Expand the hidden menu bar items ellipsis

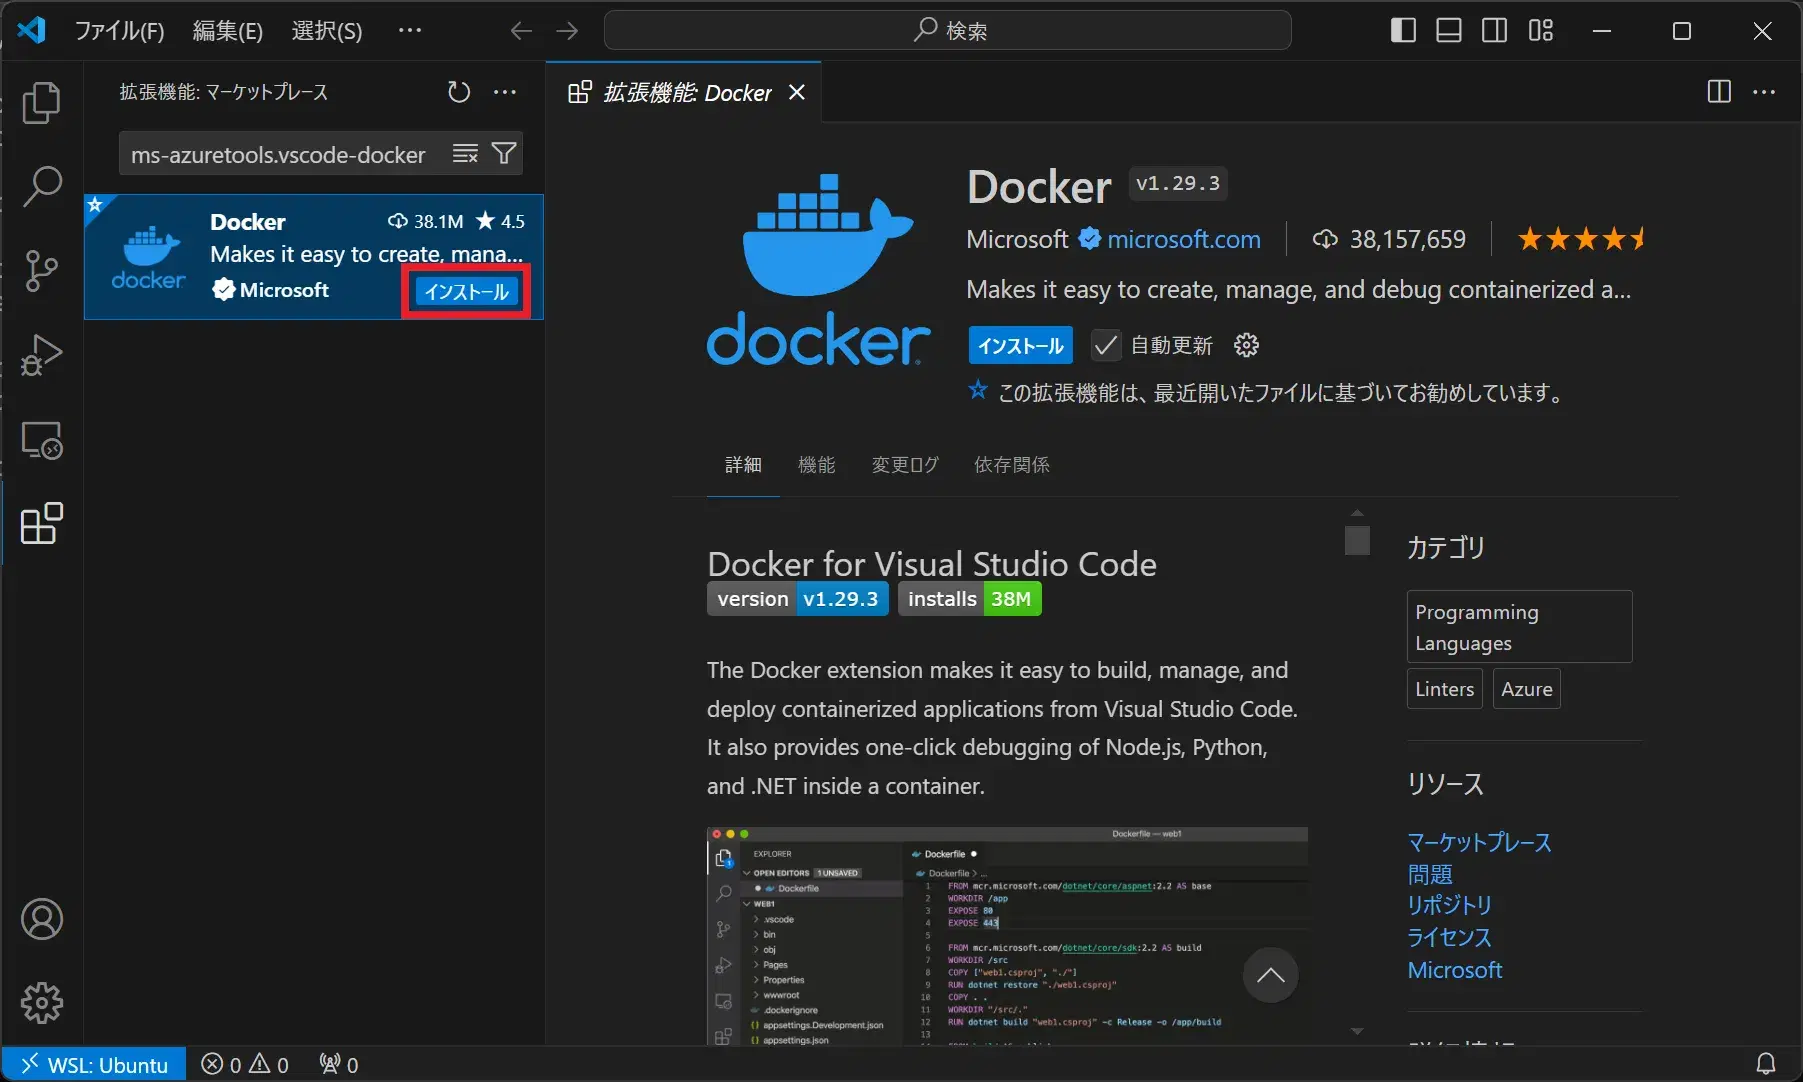tap(410, 31)
